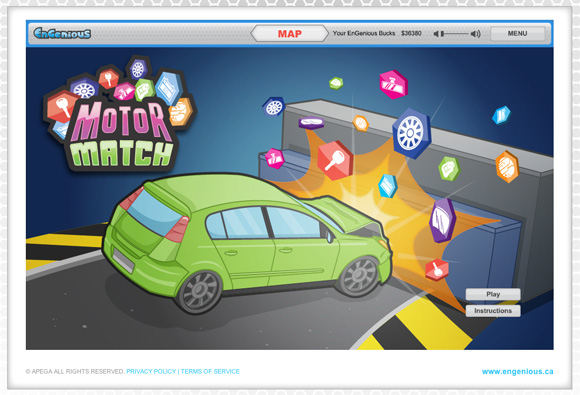Click the Play button

coord(493,294)
